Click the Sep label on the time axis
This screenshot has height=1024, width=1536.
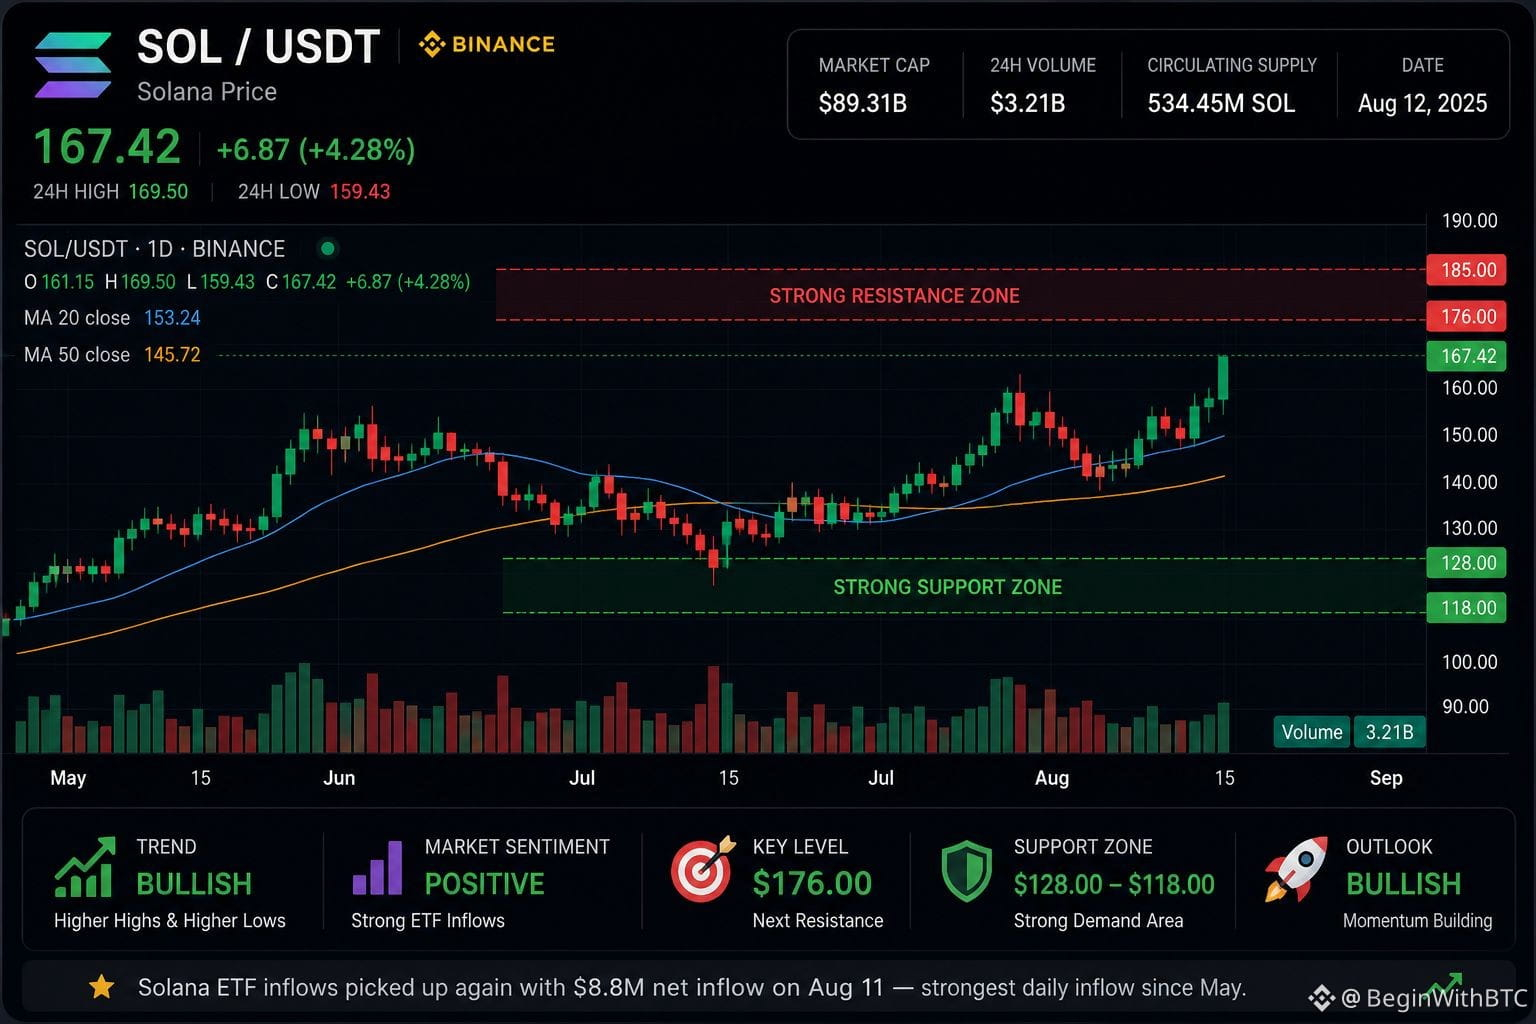(x=1386, y=778)
